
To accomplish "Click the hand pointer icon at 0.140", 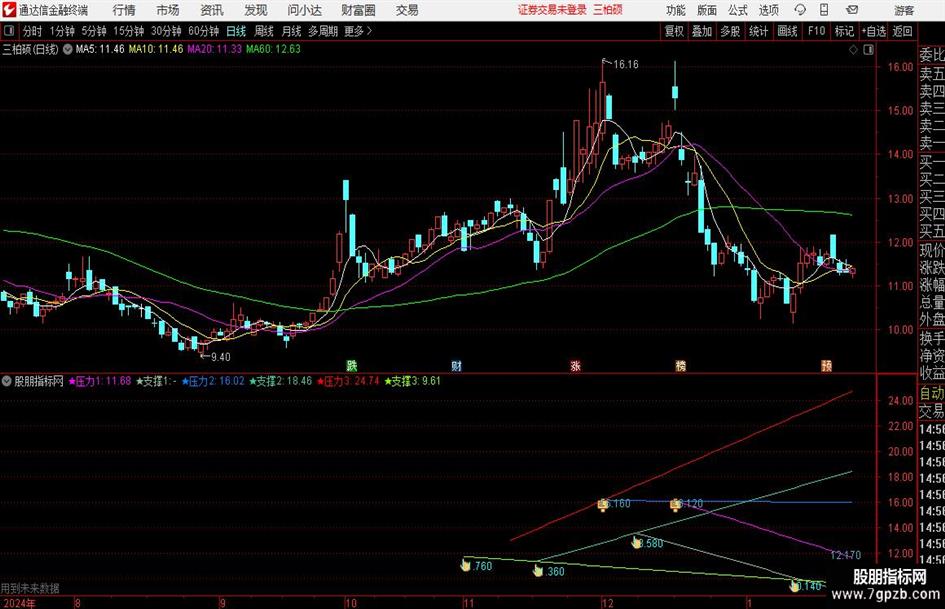I will click(795, 585).
